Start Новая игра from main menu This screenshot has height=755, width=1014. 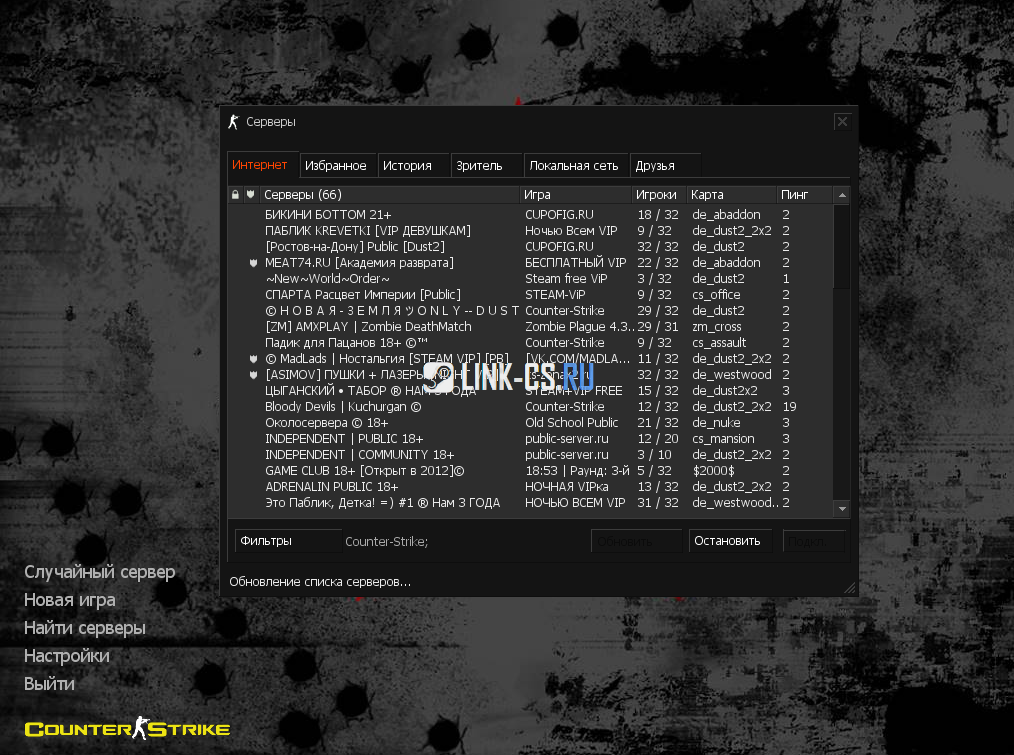[x=70, y=600]
